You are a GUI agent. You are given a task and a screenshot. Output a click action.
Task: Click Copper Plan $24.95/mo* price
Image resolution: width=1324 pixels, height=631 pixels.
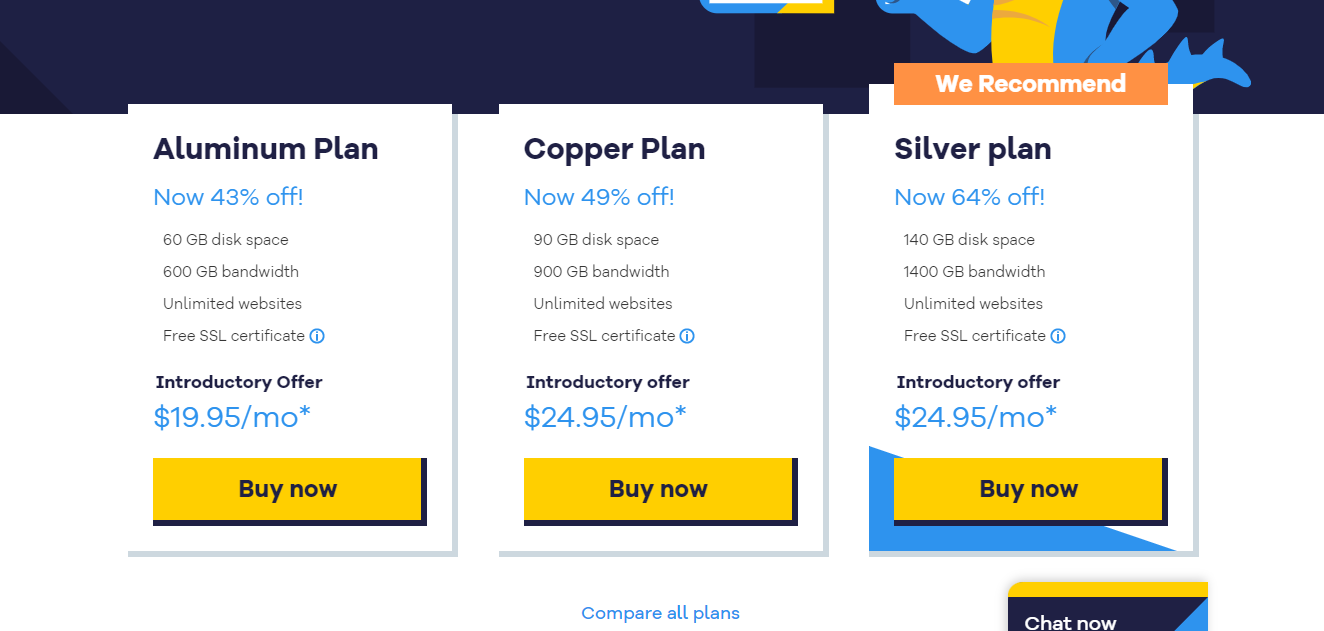(605, 417)
